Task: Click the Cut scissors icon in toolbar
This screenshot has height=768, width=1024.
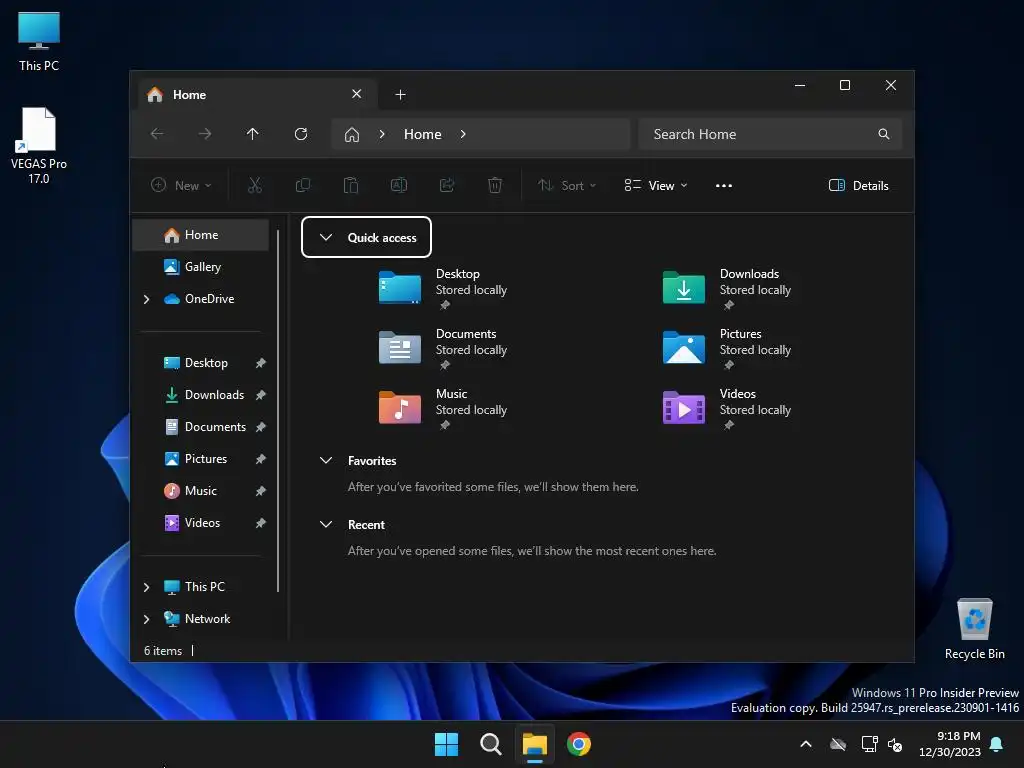Action: [x=255, y=185]
